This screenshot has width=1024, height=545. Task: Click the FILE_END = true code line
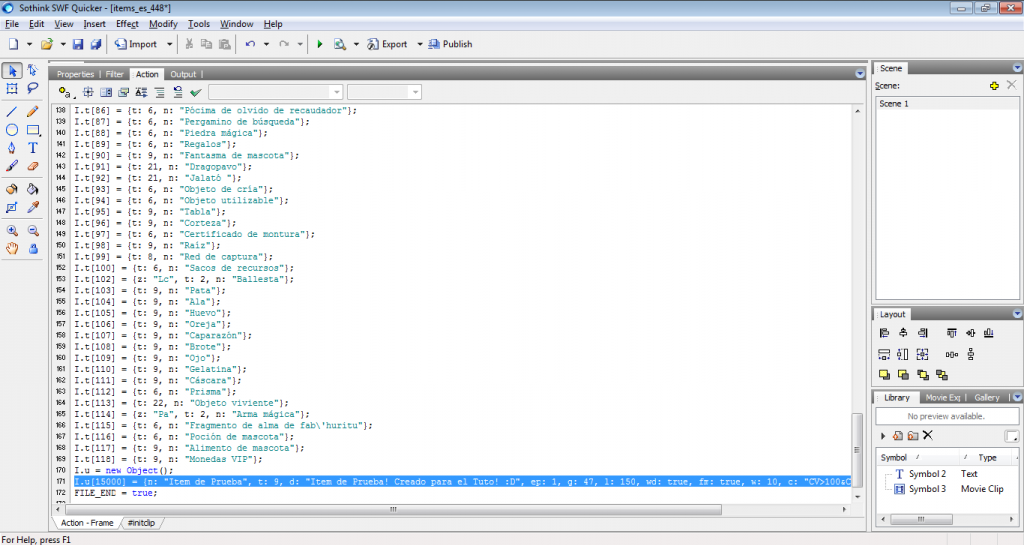pyautogui.click(x=116, y=493)
